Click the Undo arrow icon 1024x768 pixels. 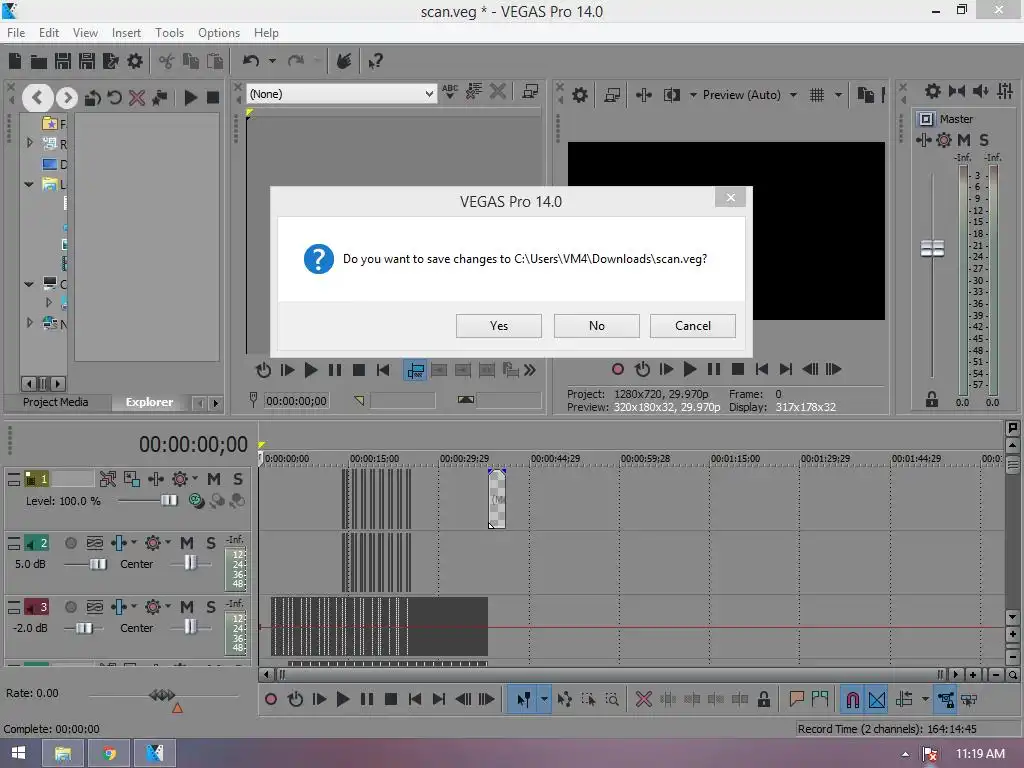tap(251, 61)
